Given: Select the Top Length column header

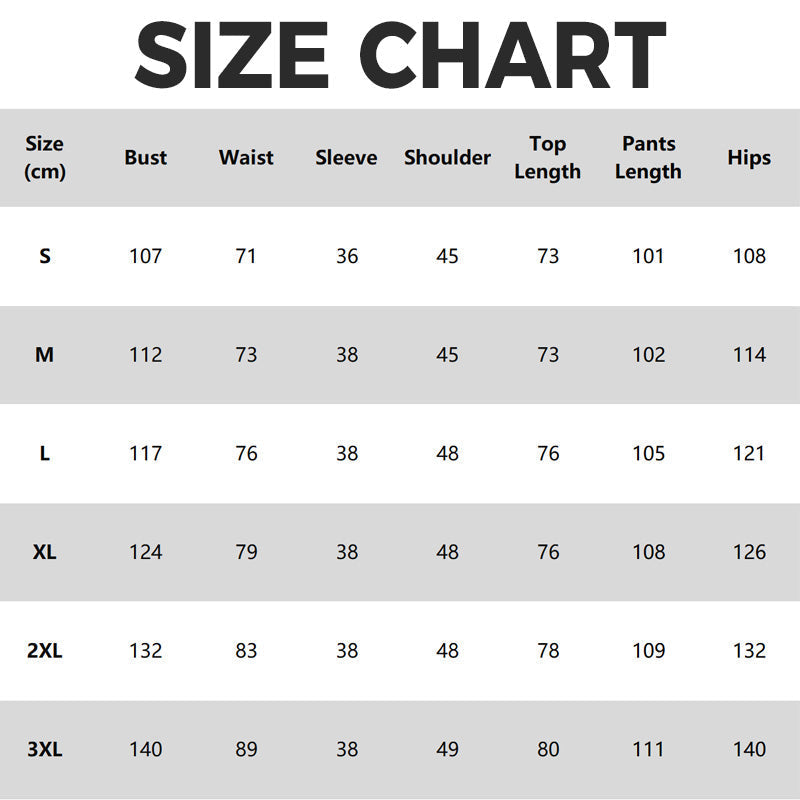Looking at the screenshot, I should point(547,158).
